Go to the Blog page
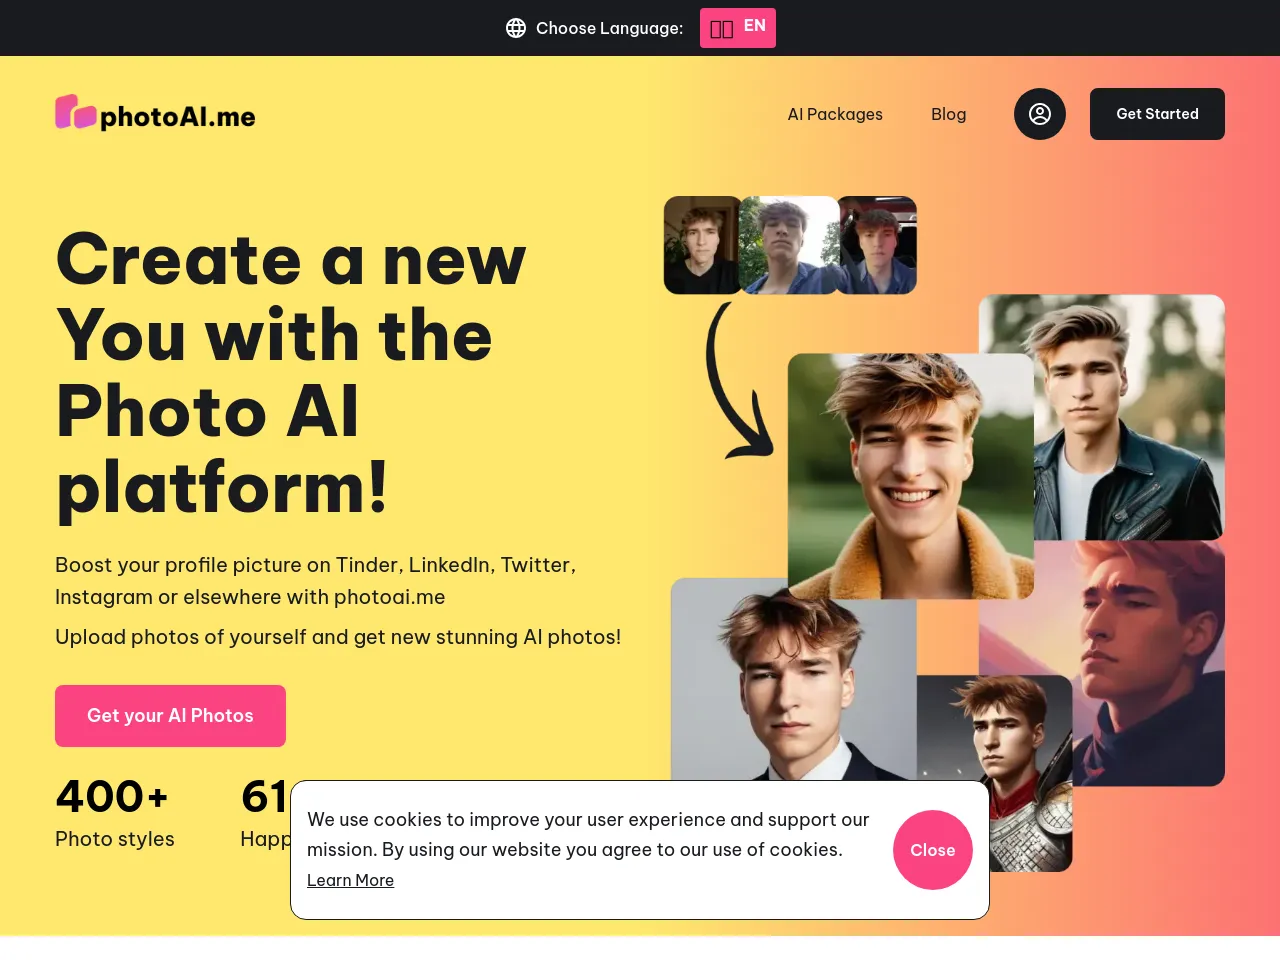This screenshot has width=1280, height=960. (948, 114)
